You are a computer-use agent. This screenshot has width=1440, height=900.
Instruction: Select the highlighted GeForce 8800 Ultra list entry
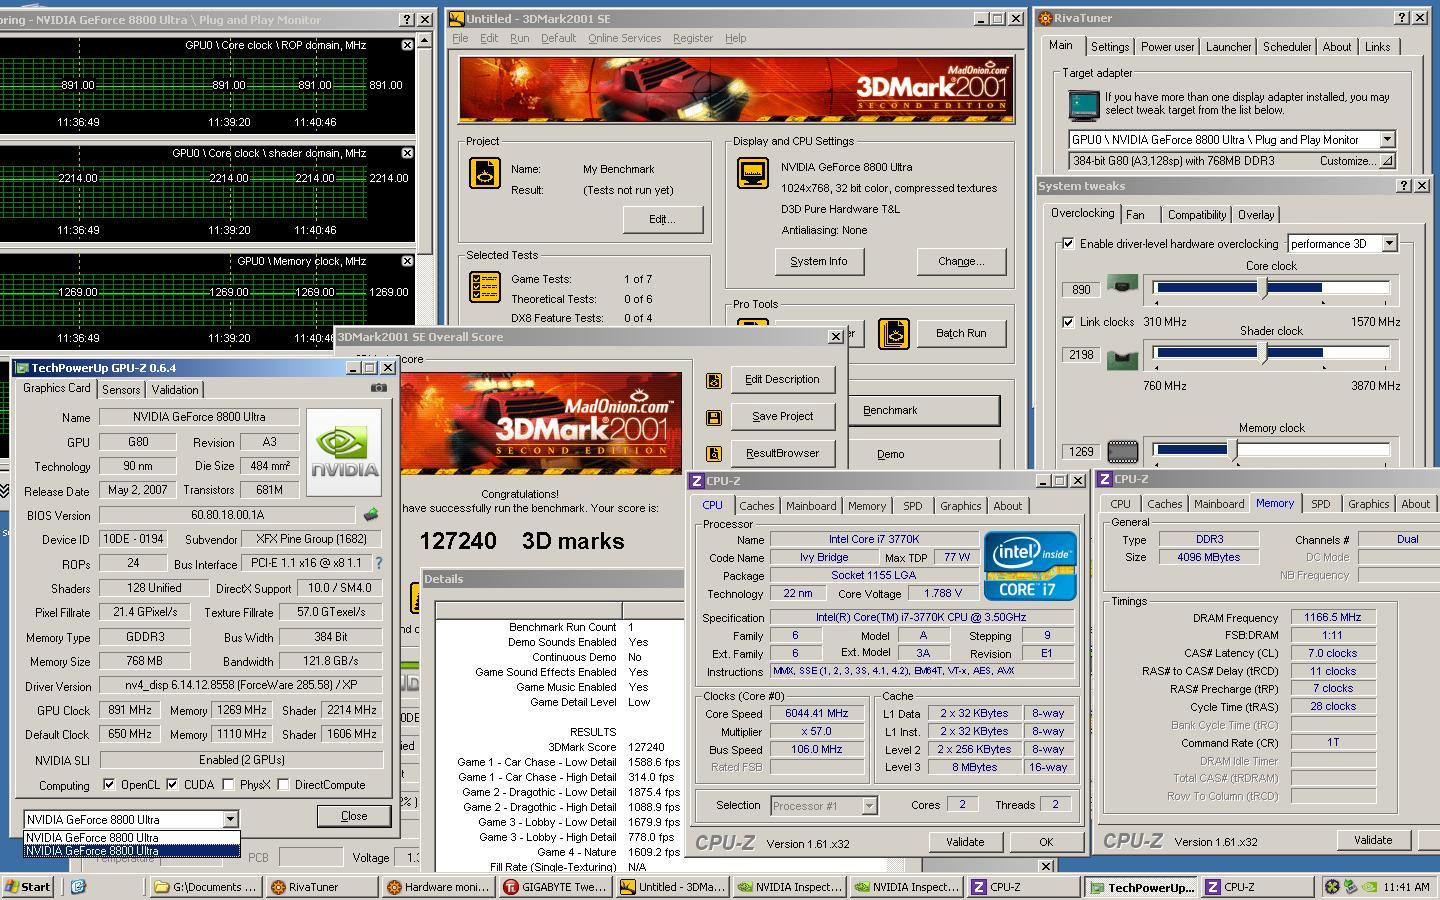pos(132,851)
